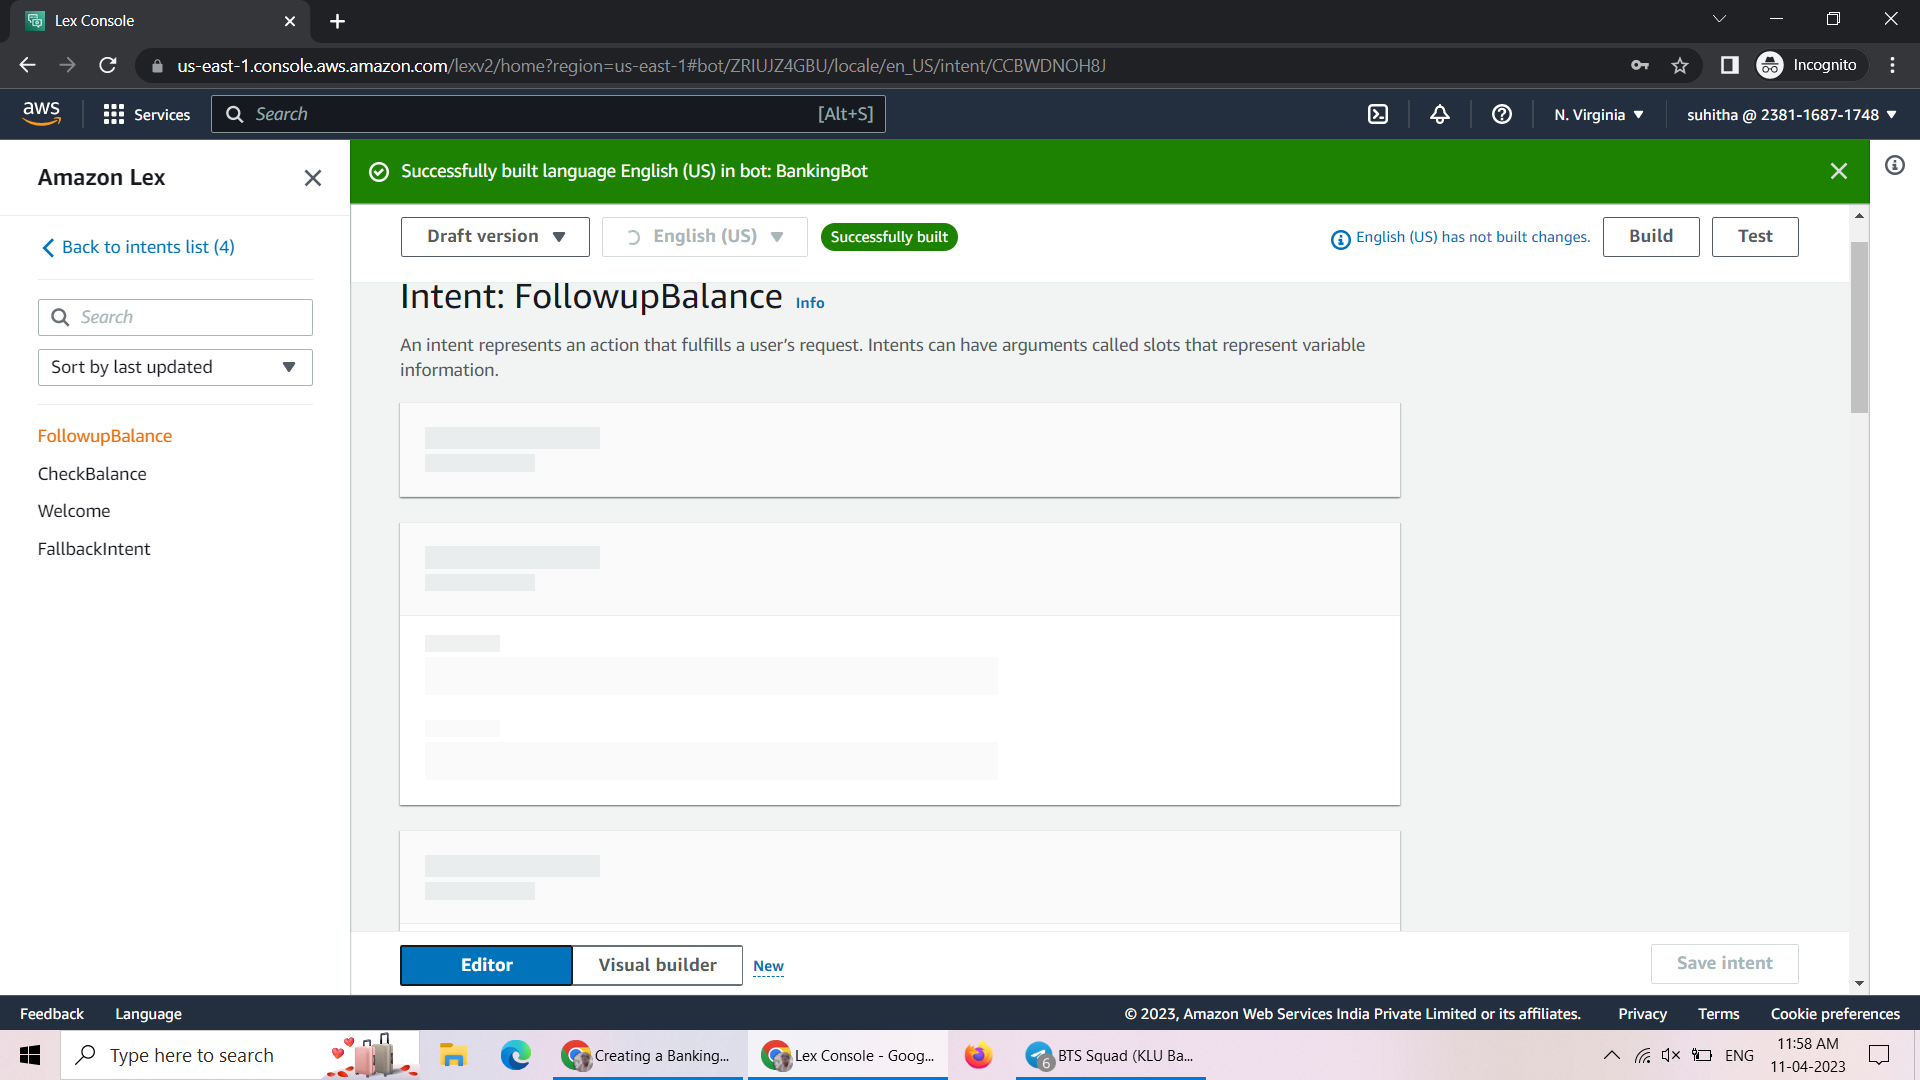Open File Explorer from the taskbar
Screen dimensions: 1920x1080
click(452, 1055)
